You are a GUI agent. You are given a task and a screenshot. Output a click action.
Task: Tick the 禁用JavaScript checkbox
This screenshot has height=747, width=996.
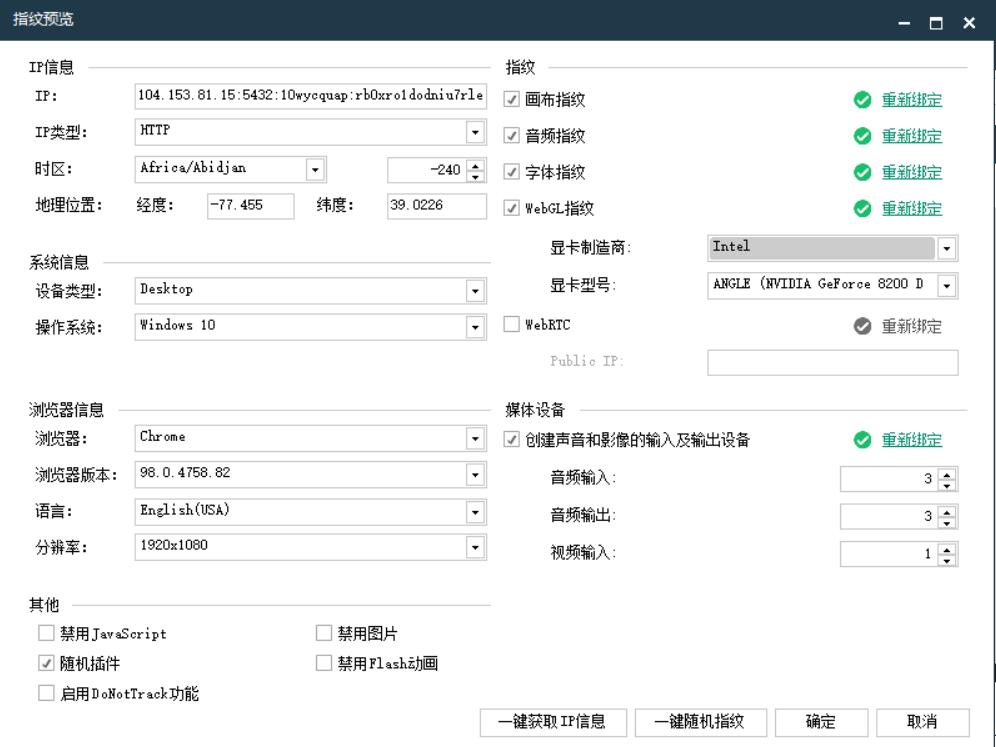tap(46, 633)
